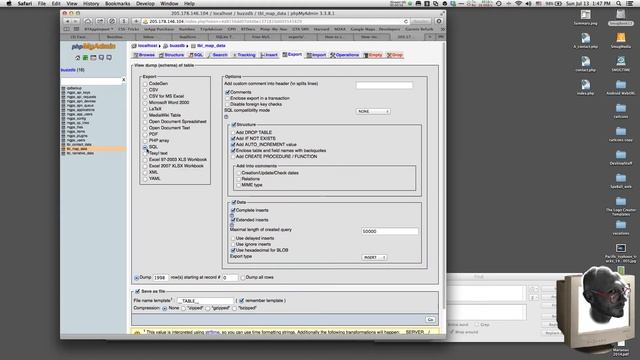Choose PDF export format
This screenshot has width=640, height=360.
point(145,134)
